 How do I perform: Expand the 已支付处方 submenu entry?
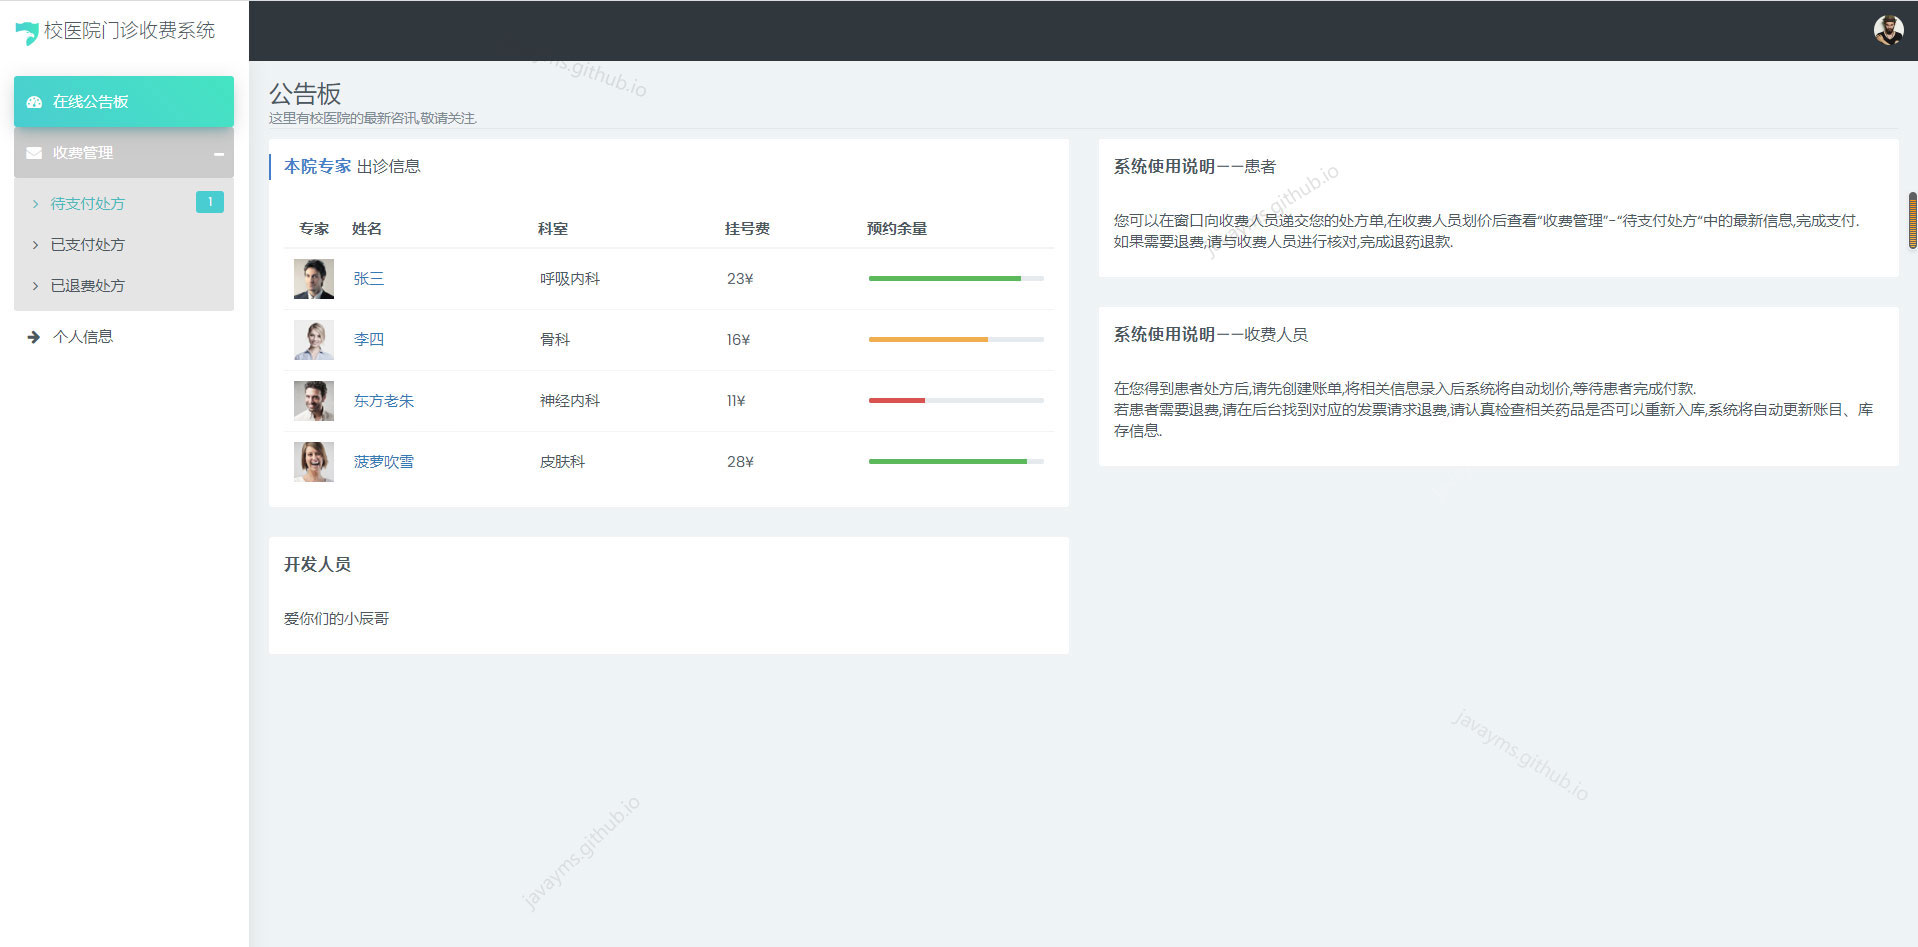(x=88, y=244)
